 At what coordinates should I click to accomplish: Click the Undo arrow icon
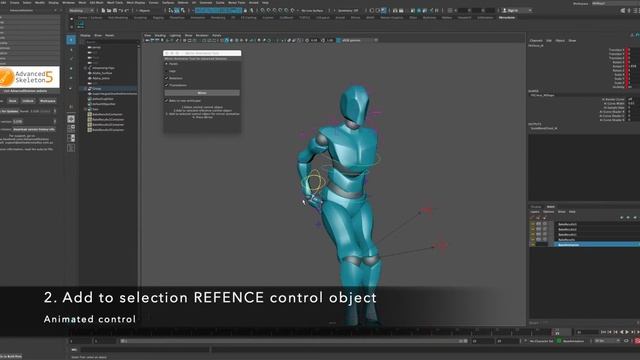(x=120, y=11)
